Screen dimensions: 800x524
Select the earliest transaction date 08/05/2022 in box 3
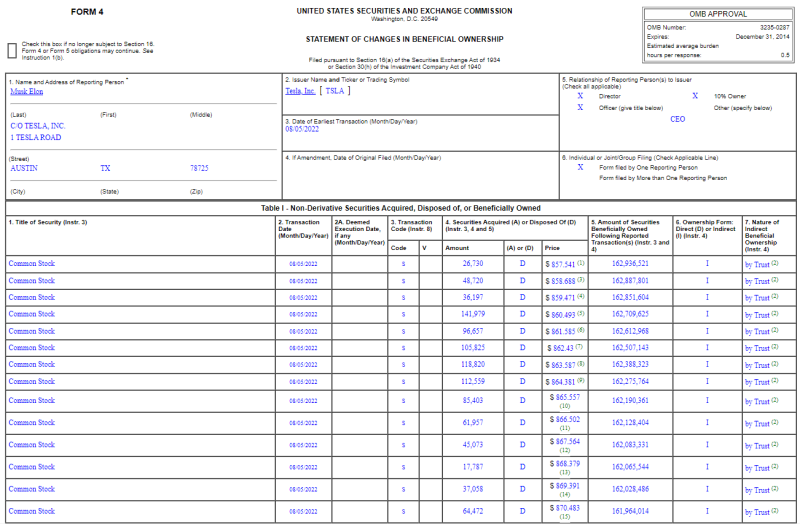(302, 129)
